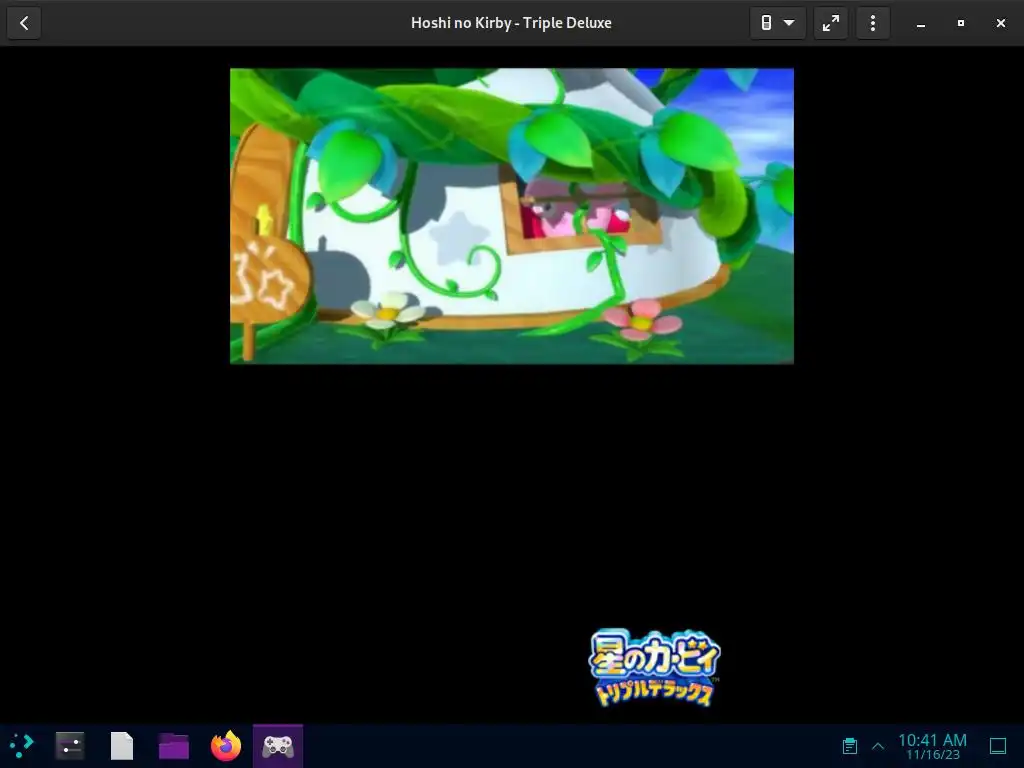Image resolution: width=1024 pixels, height=768 pixels.
Task: Open the clock showing 10:41 AM
Action: tap(933, 746)
